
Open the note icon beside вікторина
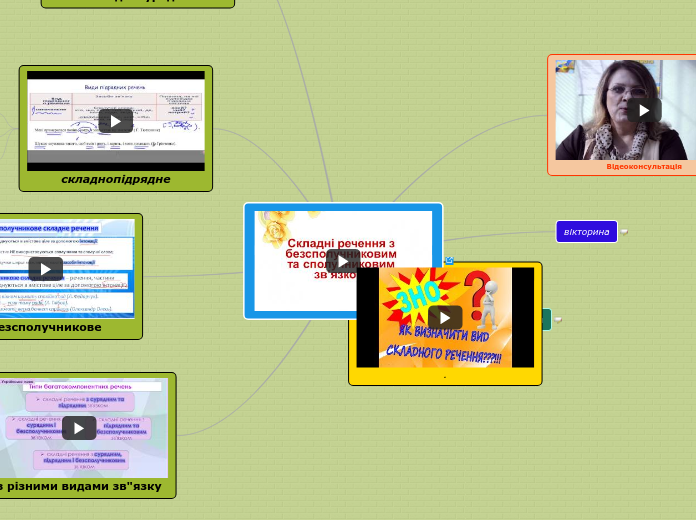click(624, 232)
